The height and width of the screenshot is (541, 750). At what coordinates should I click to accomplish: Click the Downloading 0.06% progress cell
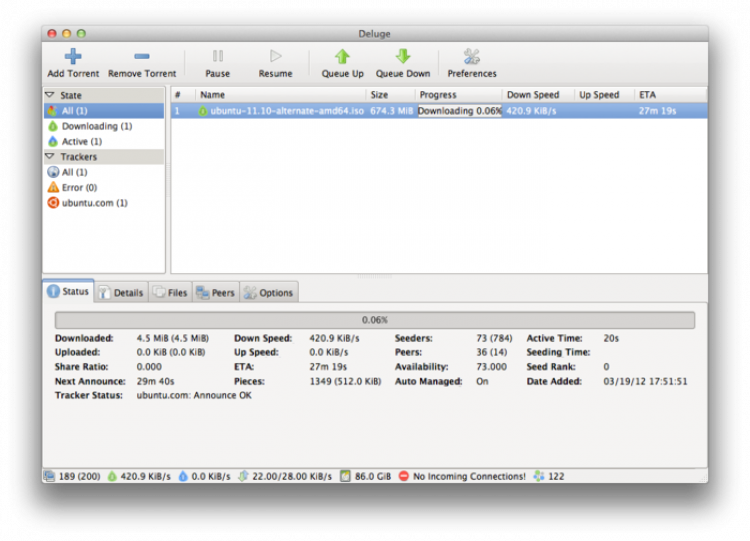[459, 110]
